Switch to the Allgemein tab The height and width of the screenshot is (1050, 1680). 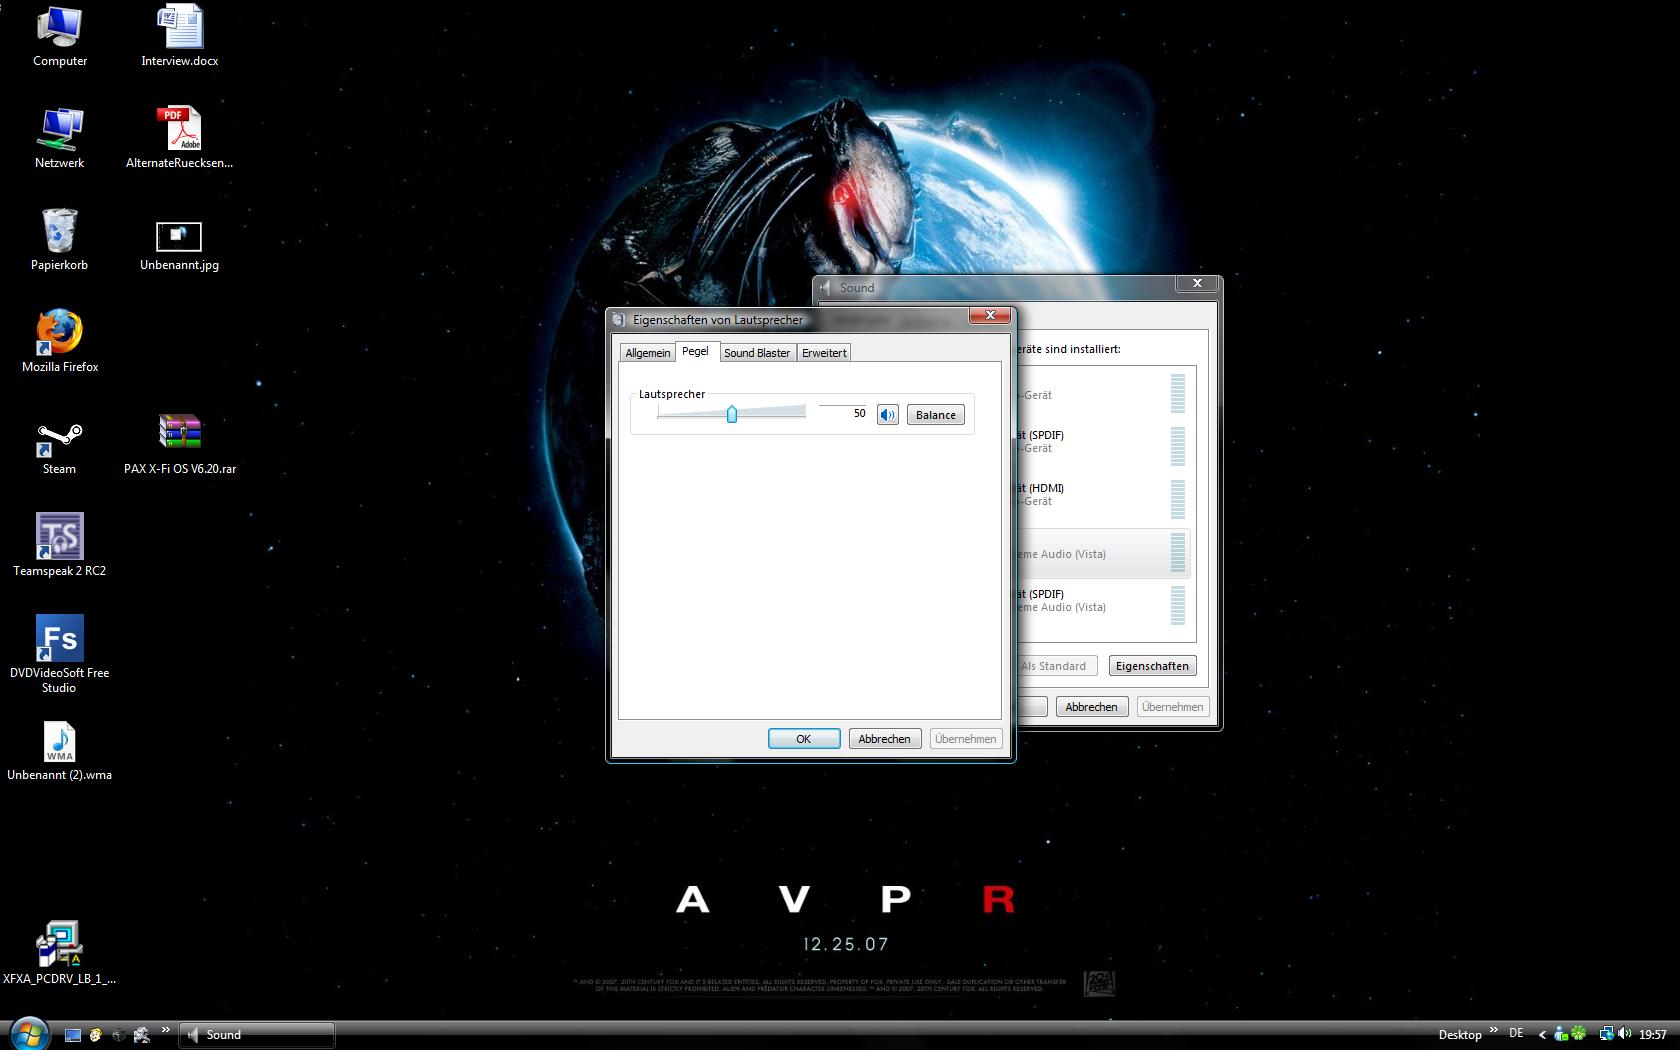647,353
